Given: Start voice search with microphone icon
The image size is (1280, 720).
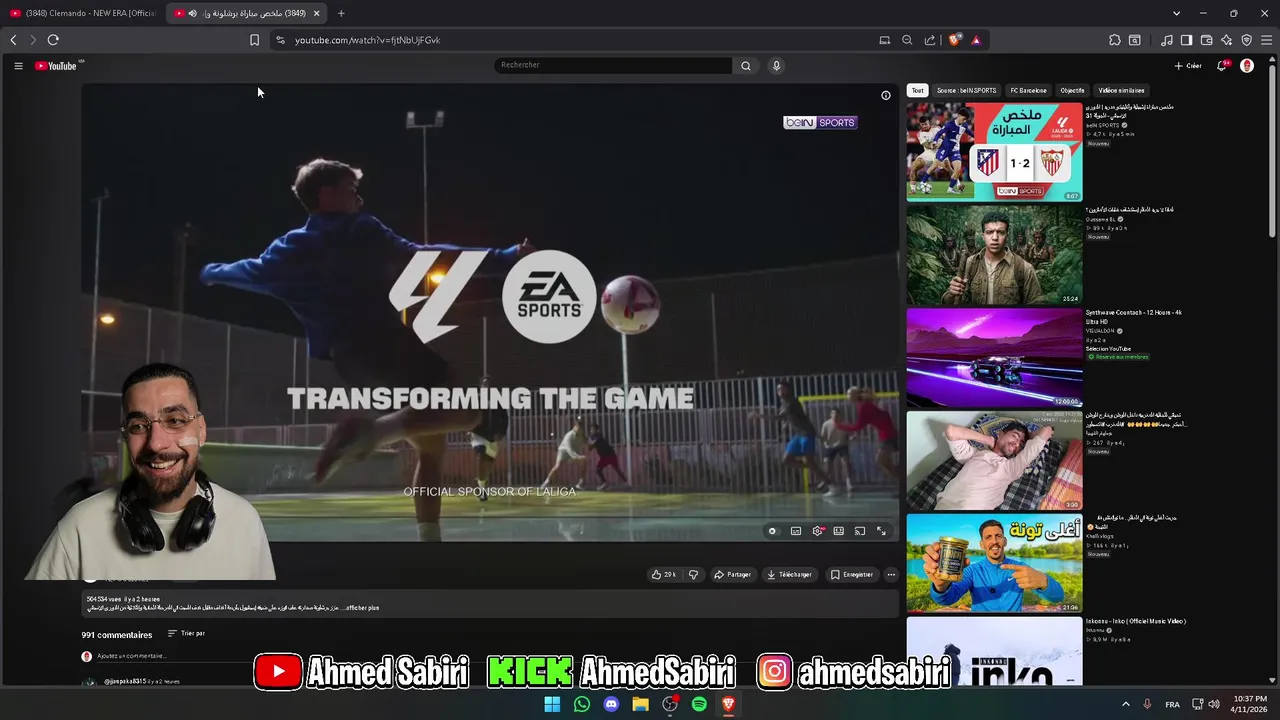Looking at the screenshot, I should (x=776, y=66).
